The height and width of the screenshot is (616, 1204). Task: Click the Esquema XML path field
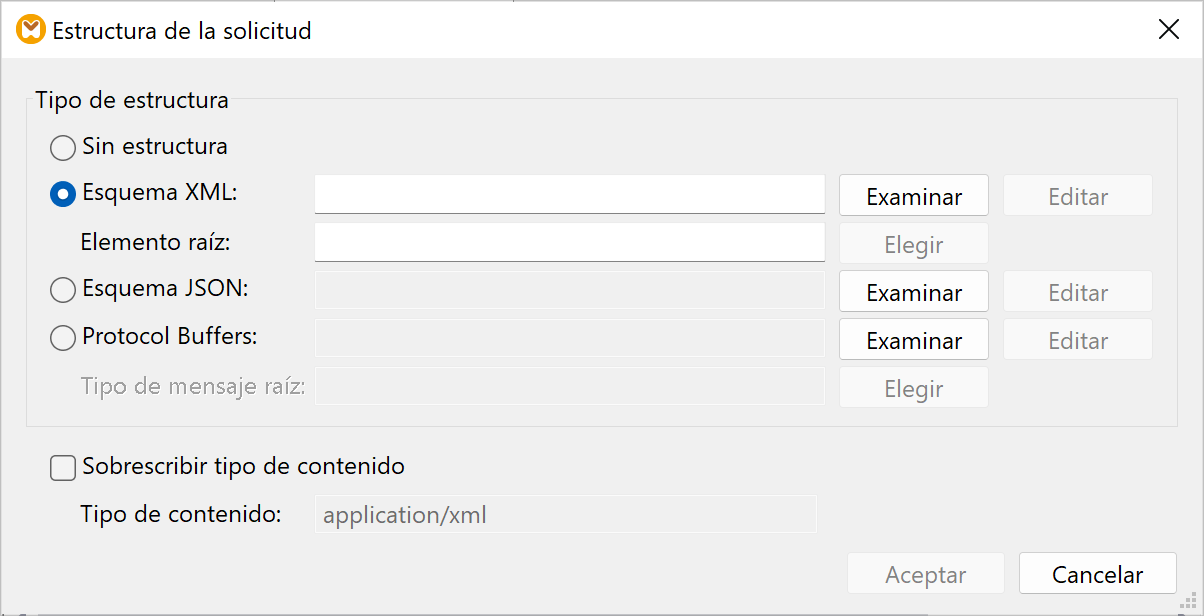pyautogui.click(x=569, y=194)
